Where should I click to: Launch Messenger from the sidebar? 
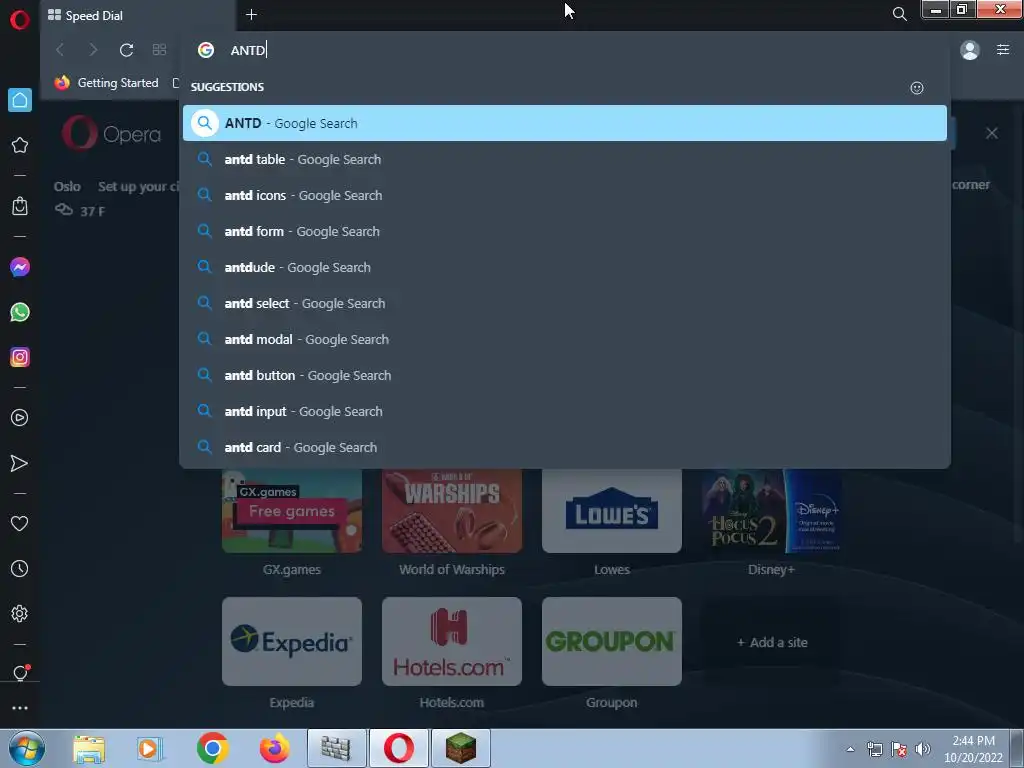tap(20, 267)
